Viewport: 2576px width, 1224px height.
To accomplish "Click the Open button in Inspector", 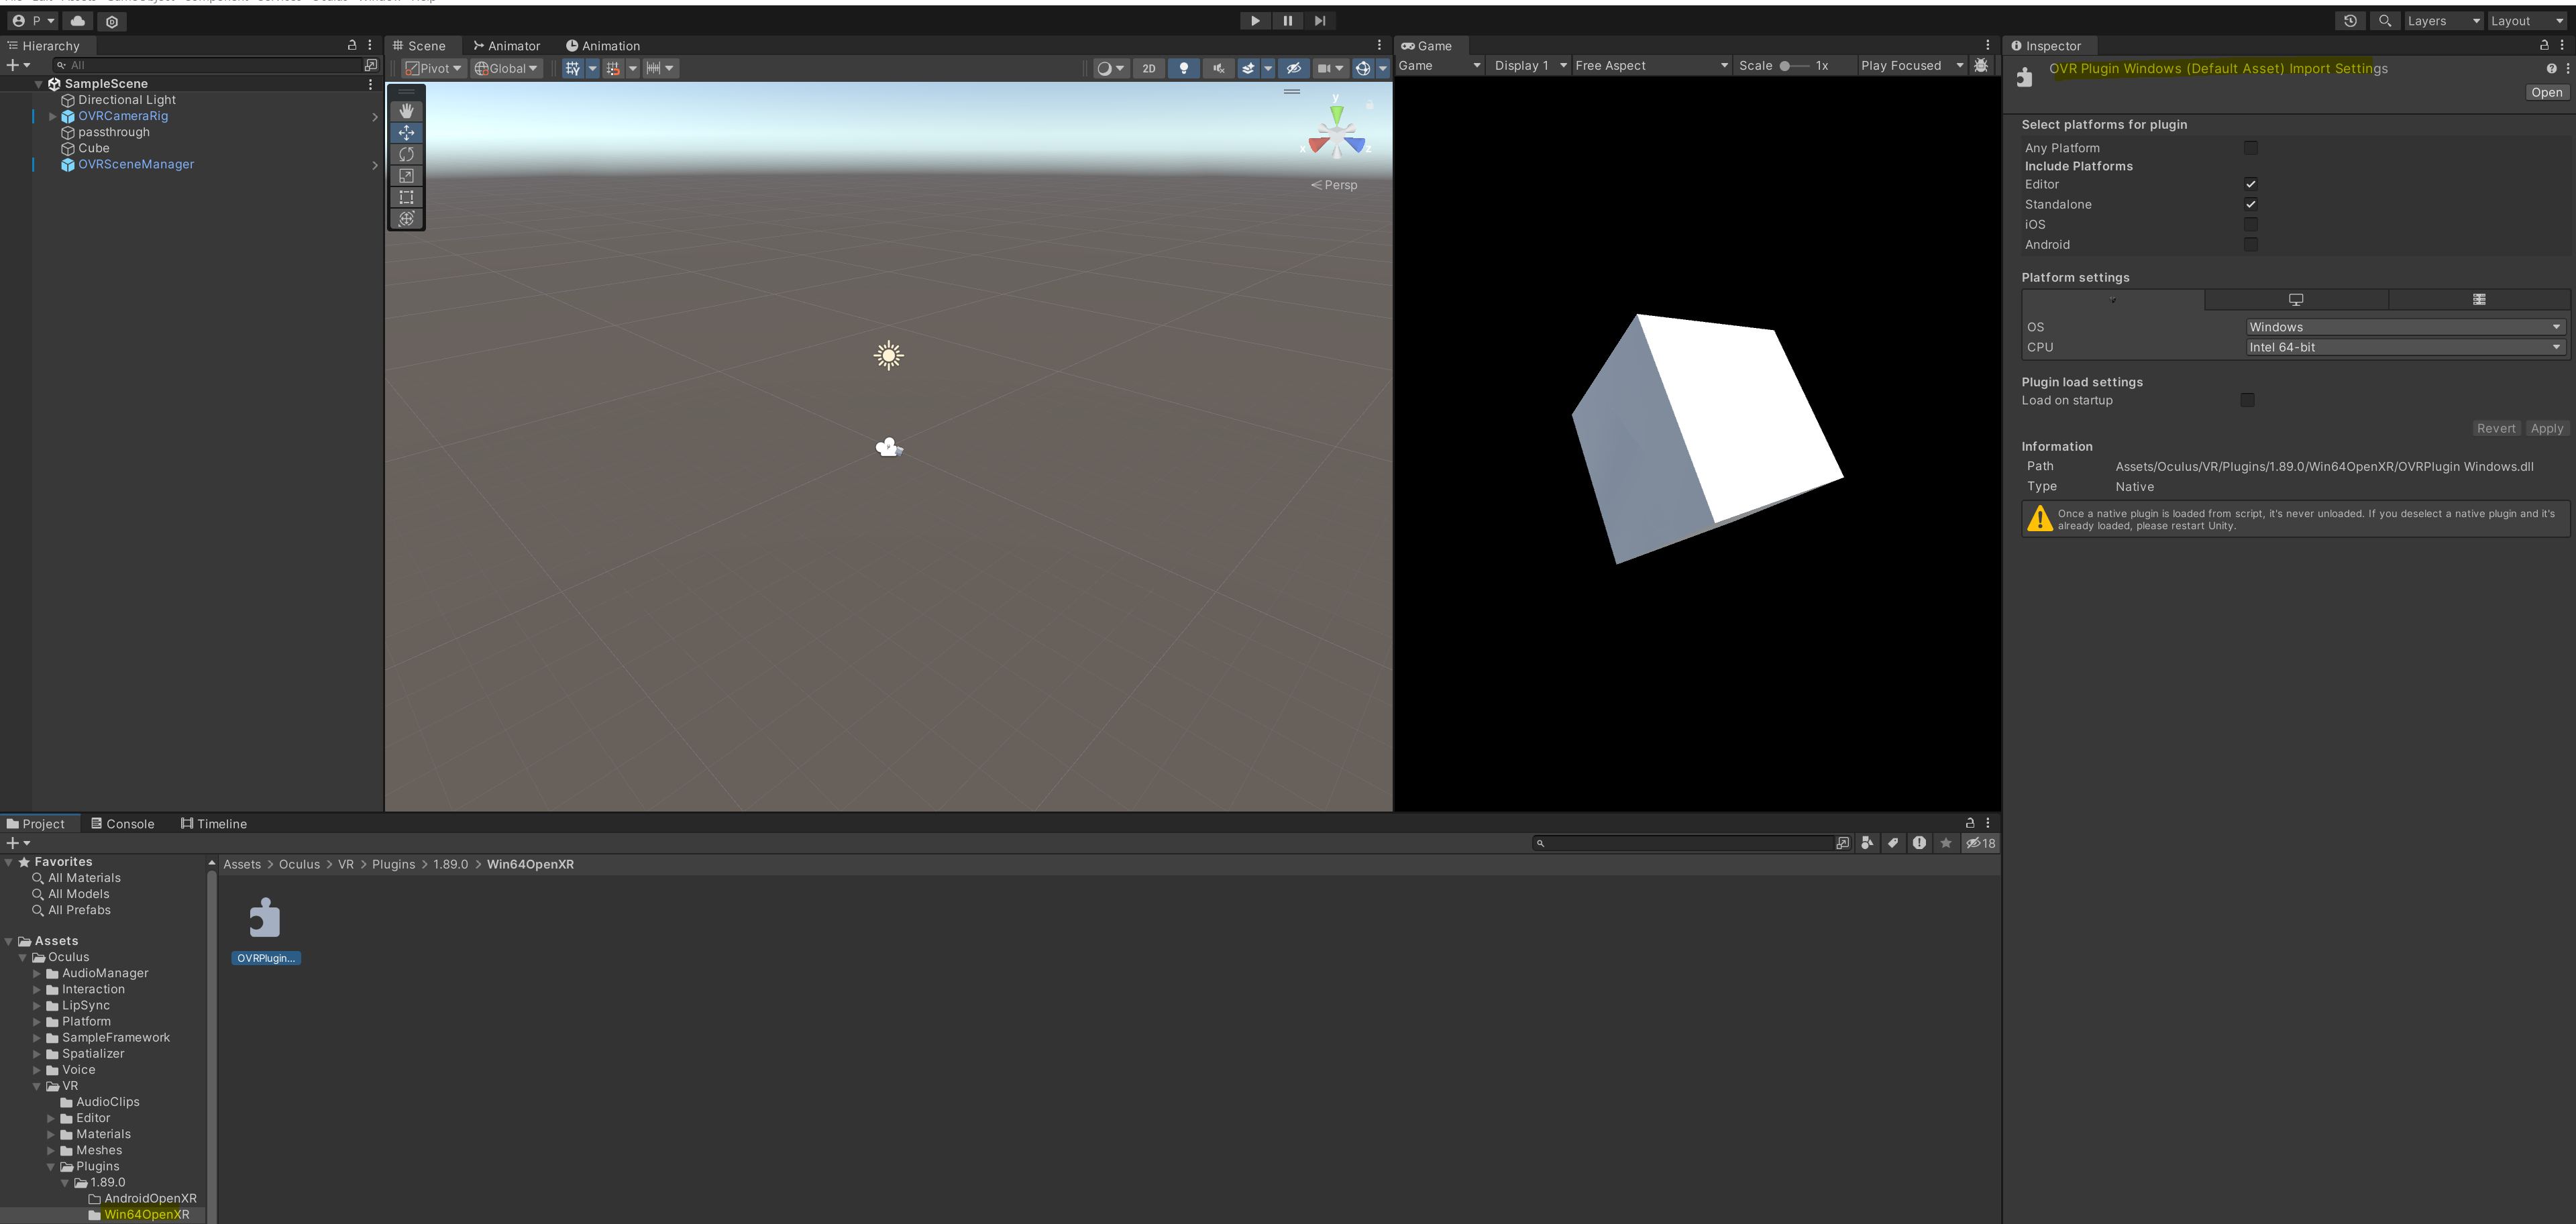I will [x=2546, y=92].
